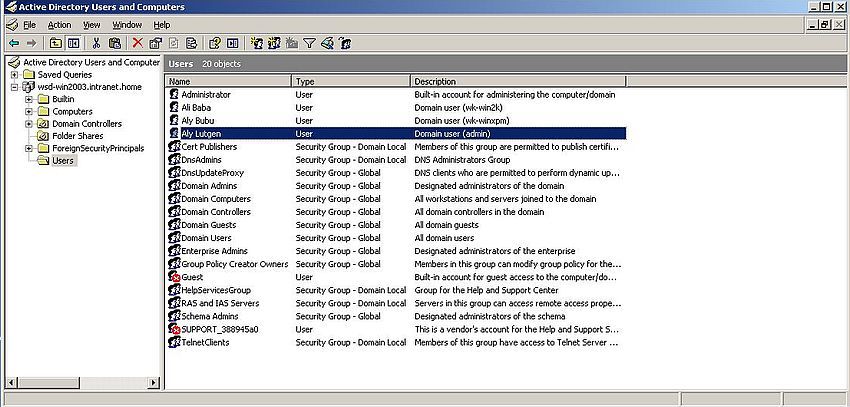Screen dimensions: 850x407
Task: Collapse the wsd-win2003.intranet.home domain node
Action: (x=14, y=87)
